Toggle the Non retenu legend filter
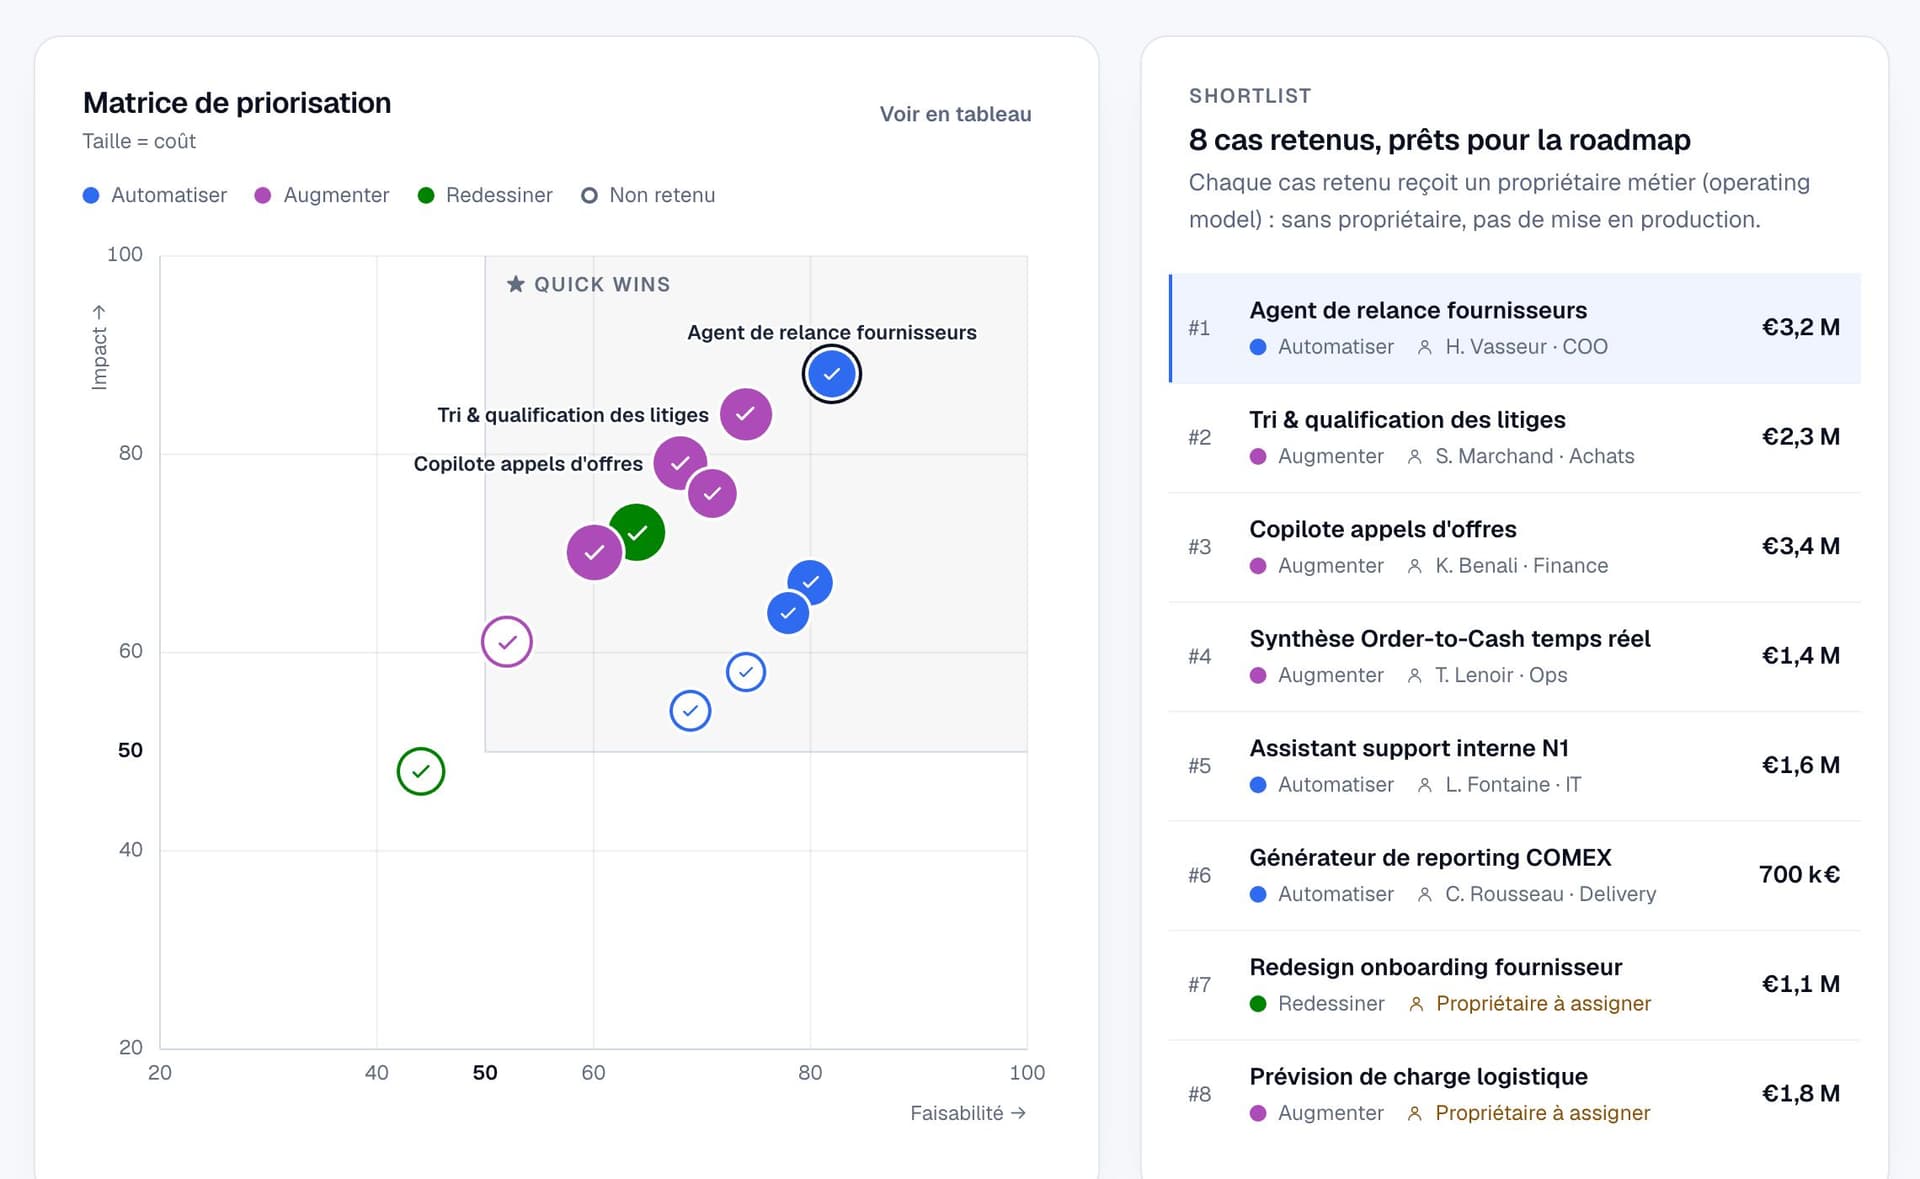Screen dimensions: 1920x1179 [648, 195]
